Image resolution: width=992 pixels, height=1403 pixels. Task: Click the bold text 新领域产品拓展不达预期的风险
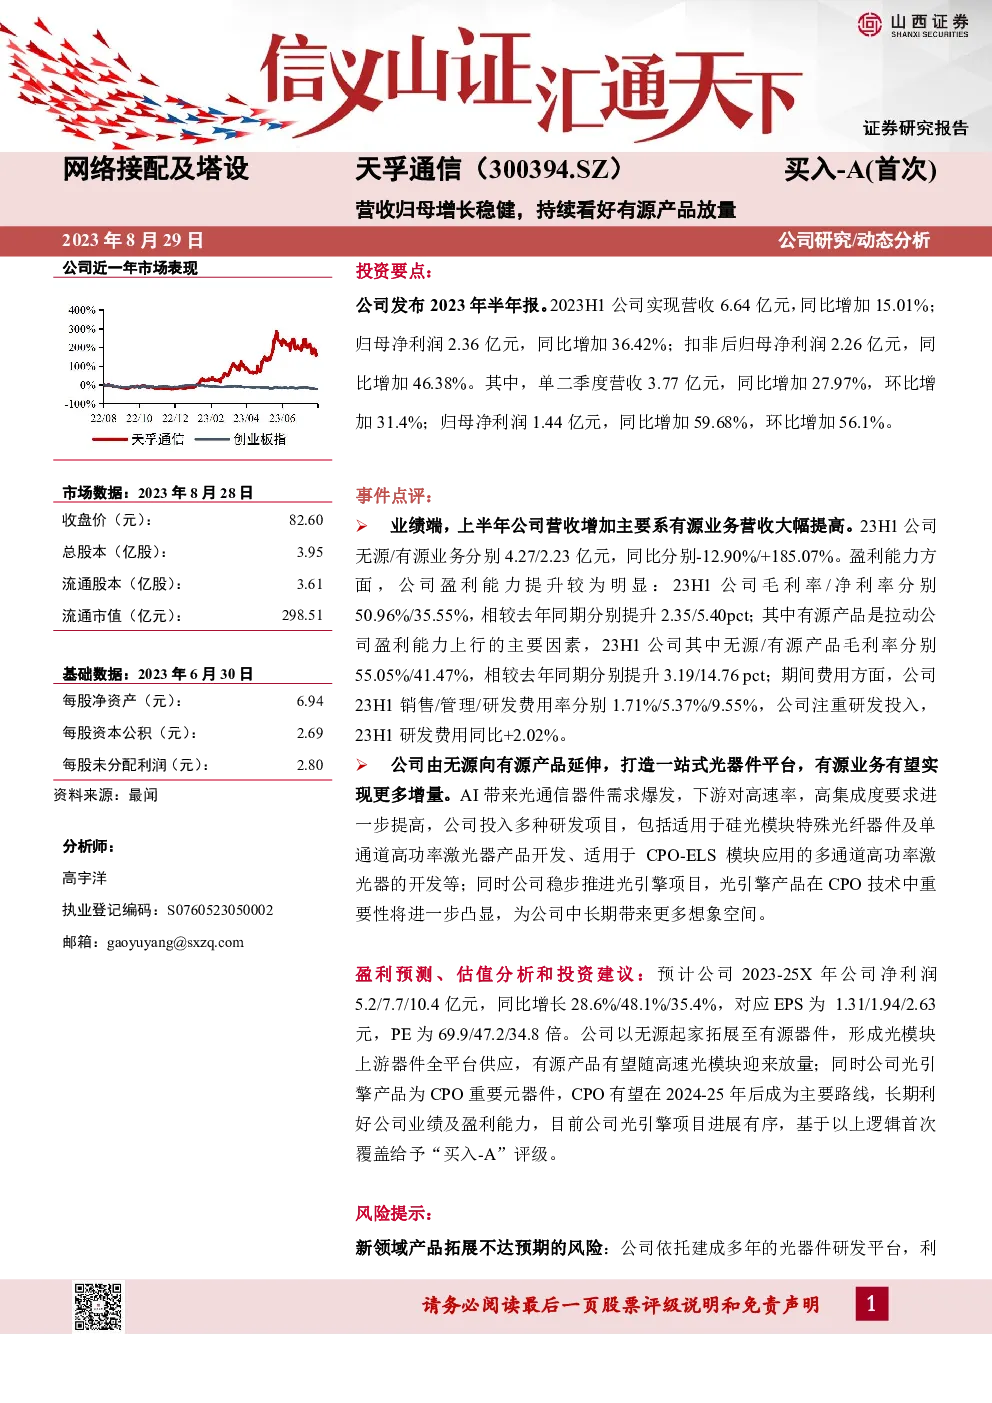point(481,1248)
